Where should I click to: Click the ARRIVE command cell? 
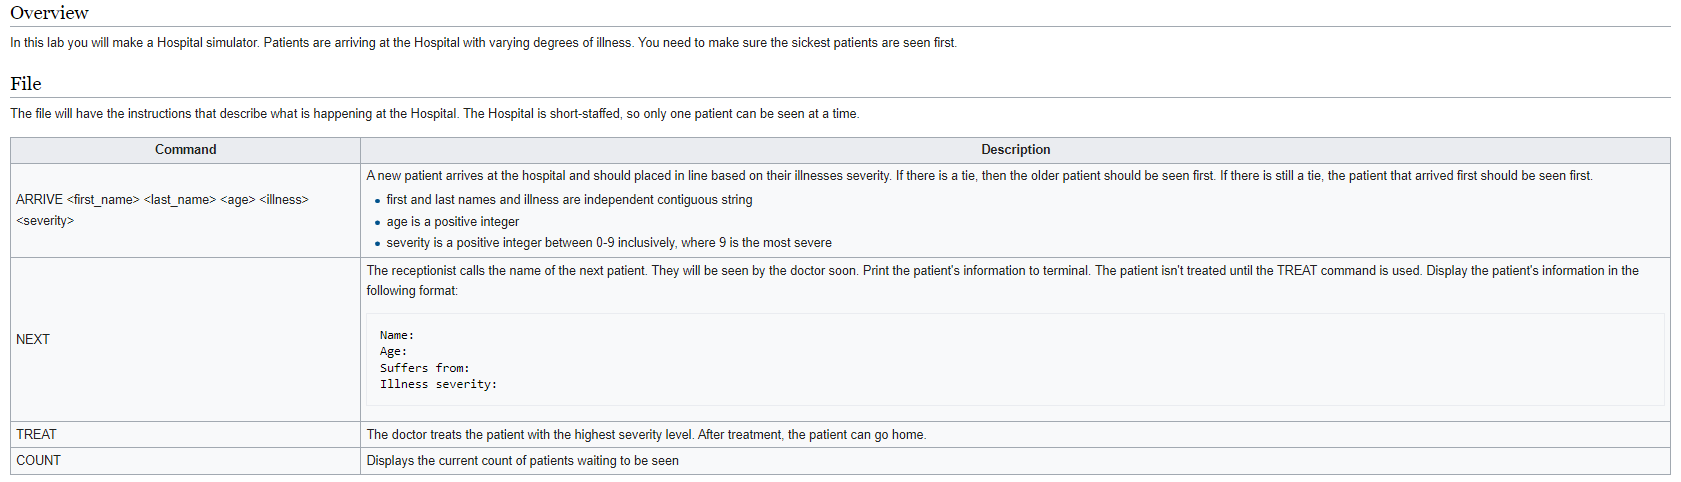point(162,210)
